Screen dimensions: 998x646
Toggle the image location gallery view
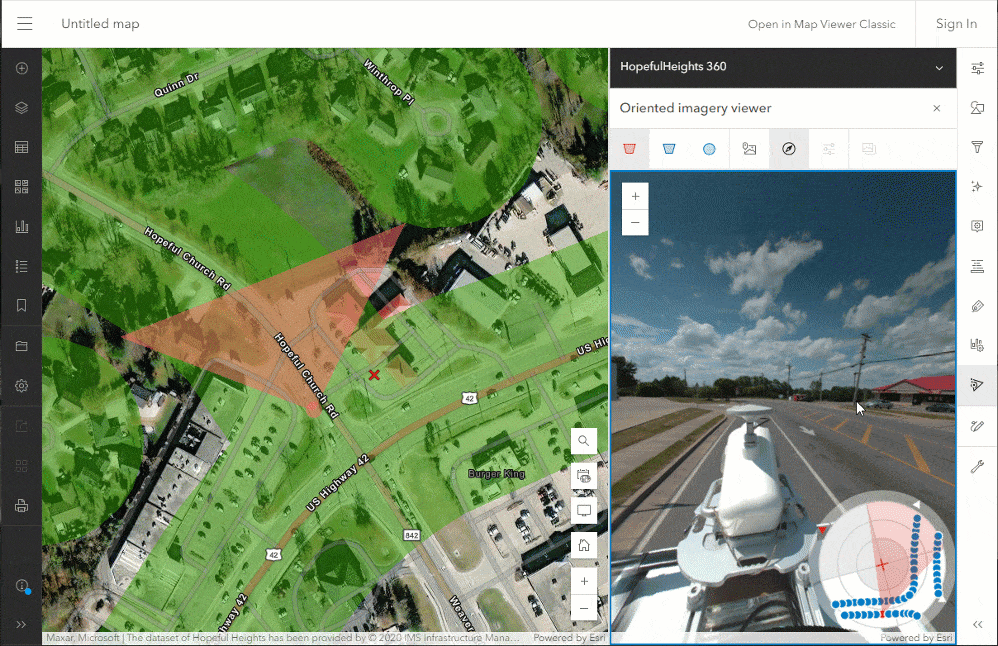click(x=748, y=147)
